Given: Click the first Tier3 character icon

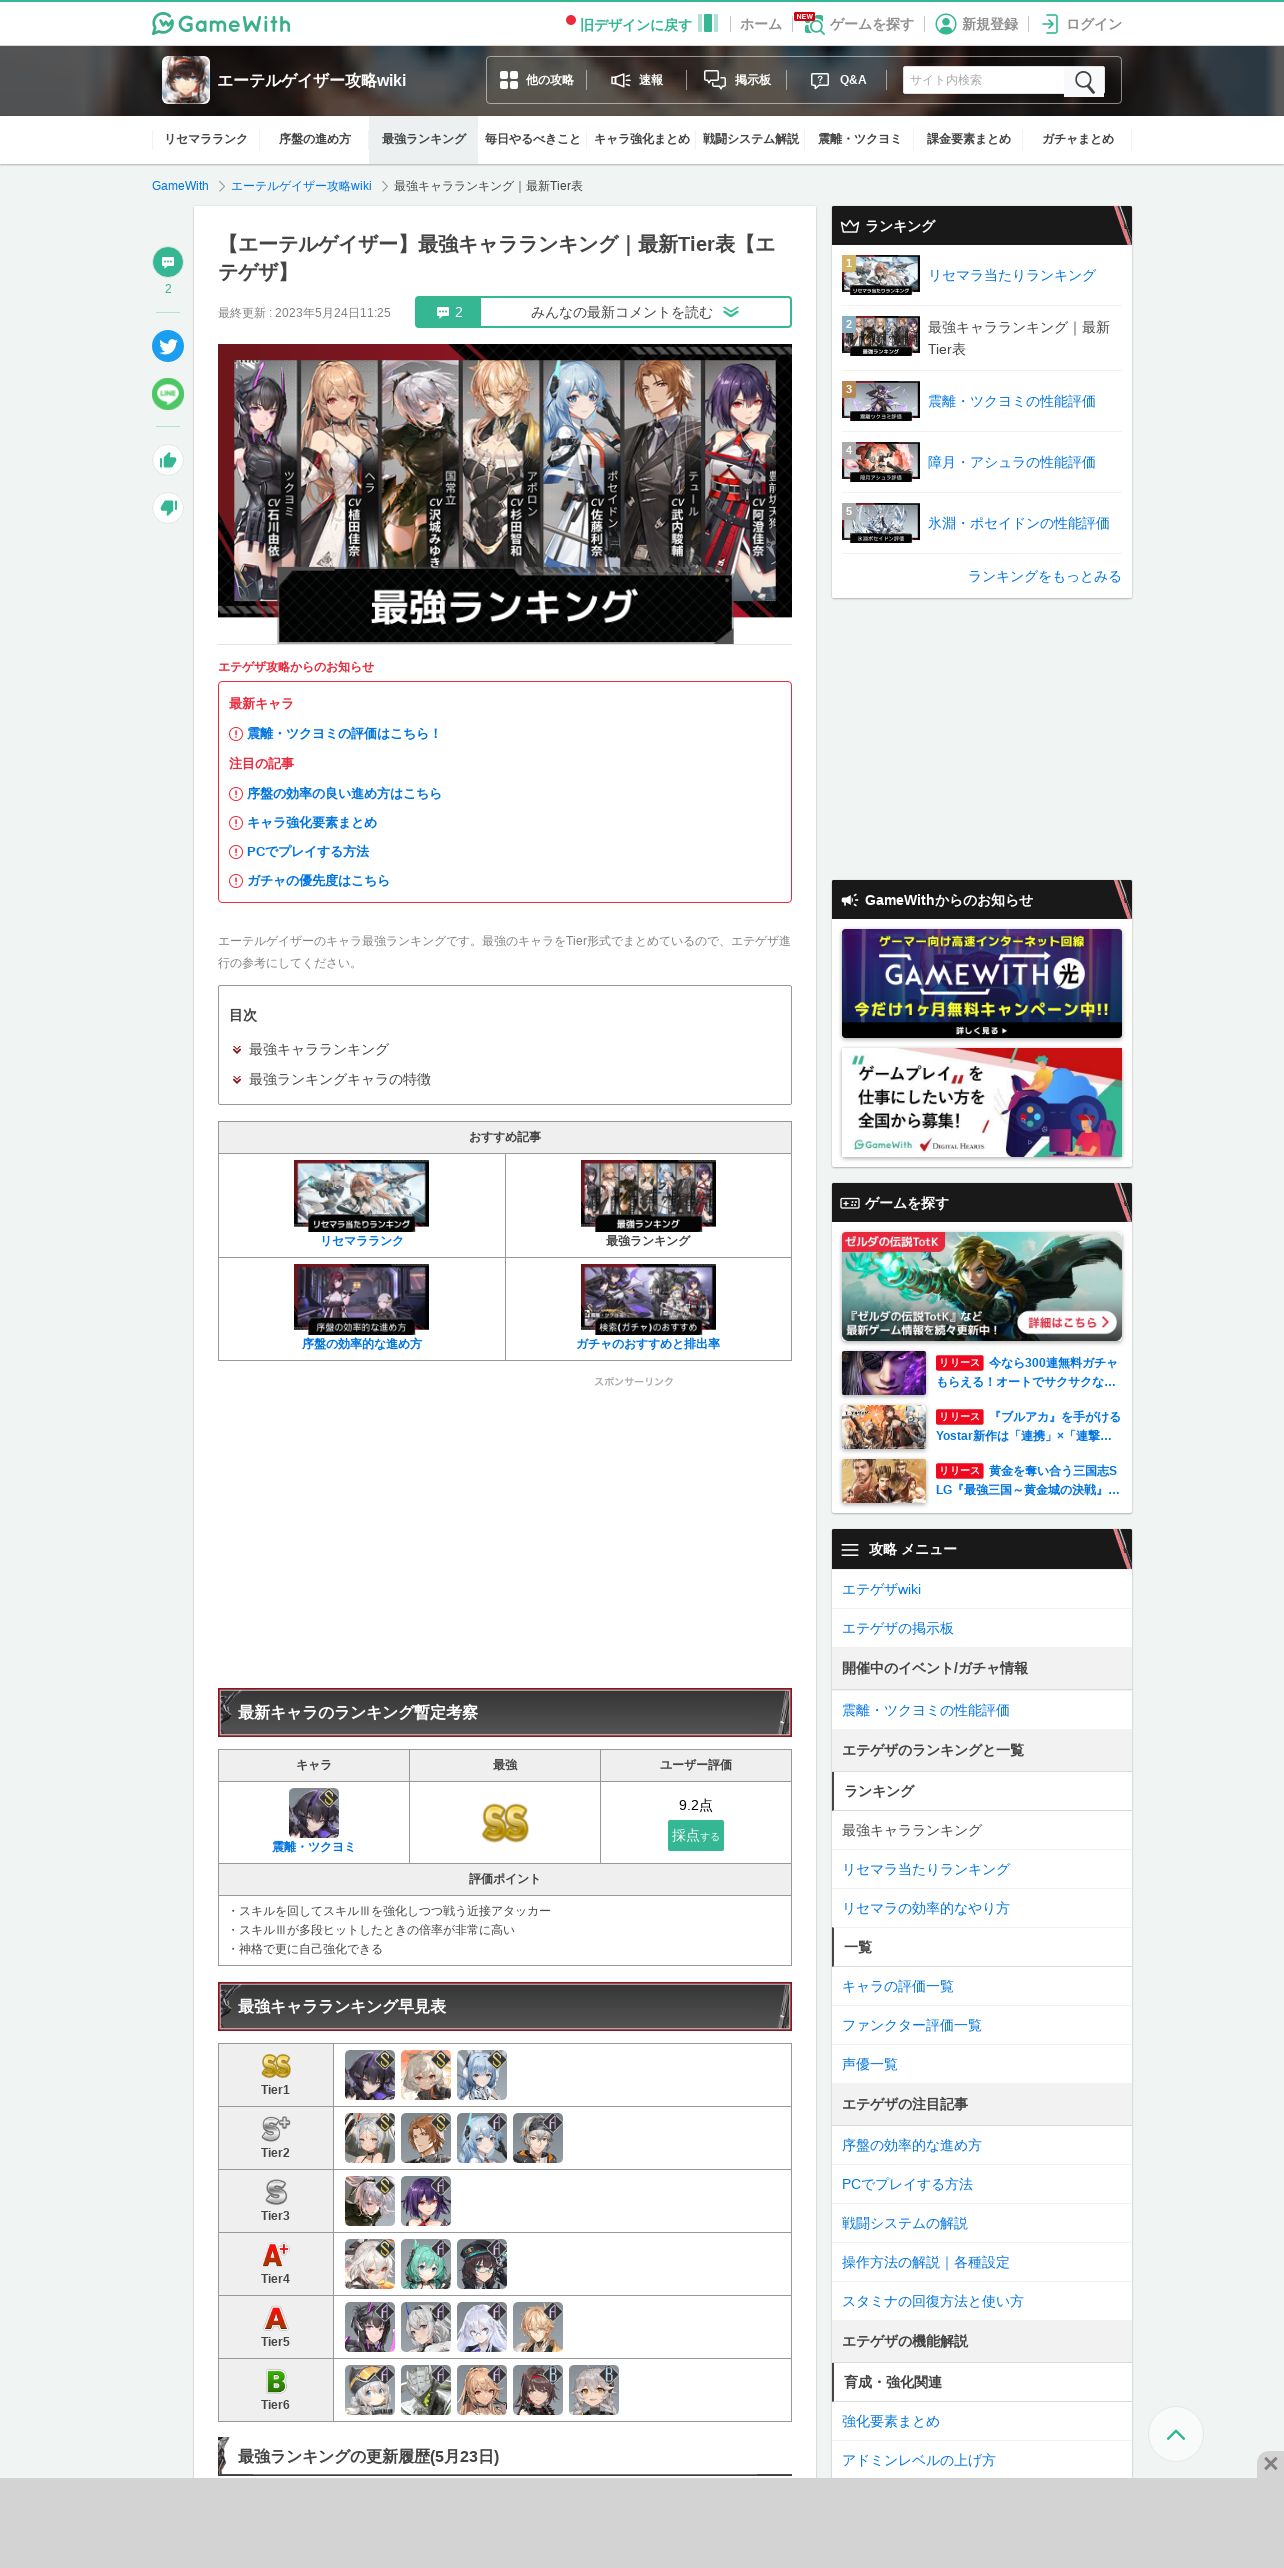Looking at the screenshot, I should pos(370,2201).
